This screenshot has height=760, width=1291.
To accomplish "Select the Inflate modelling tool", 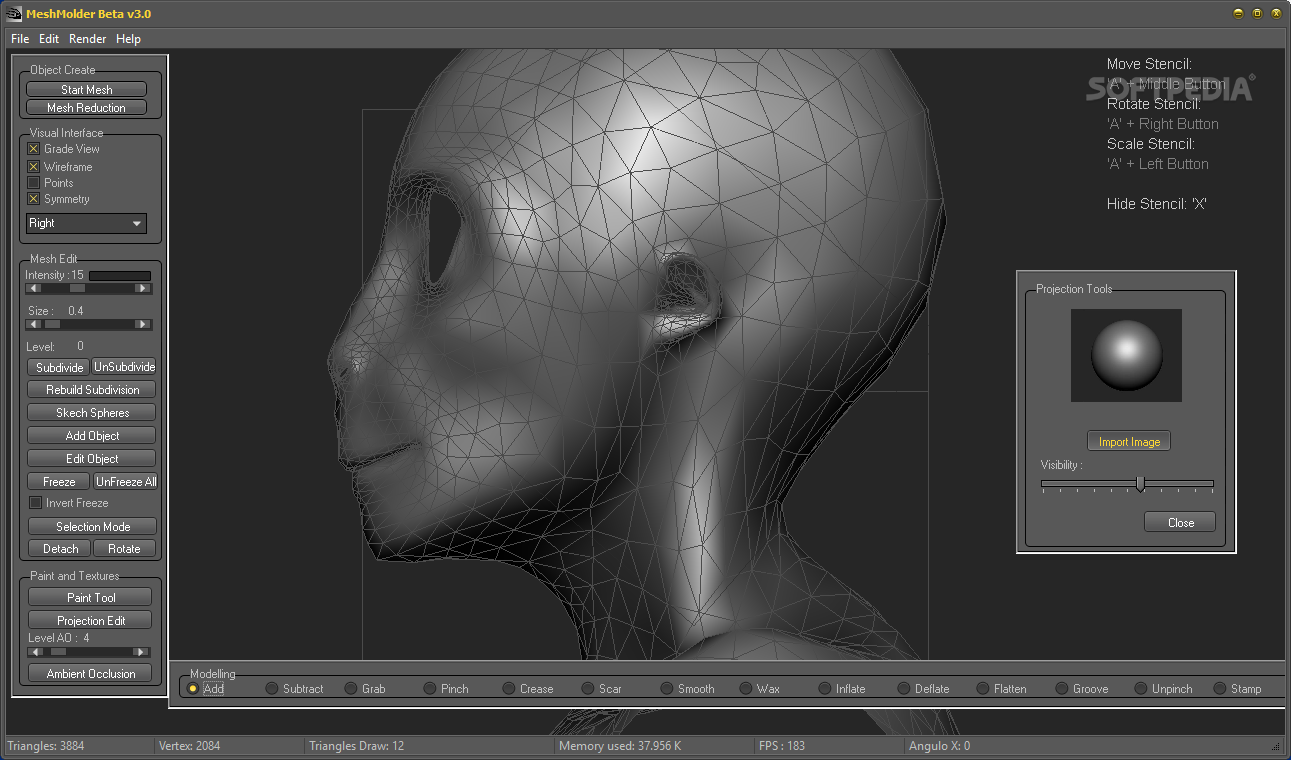I will (825, 688).
